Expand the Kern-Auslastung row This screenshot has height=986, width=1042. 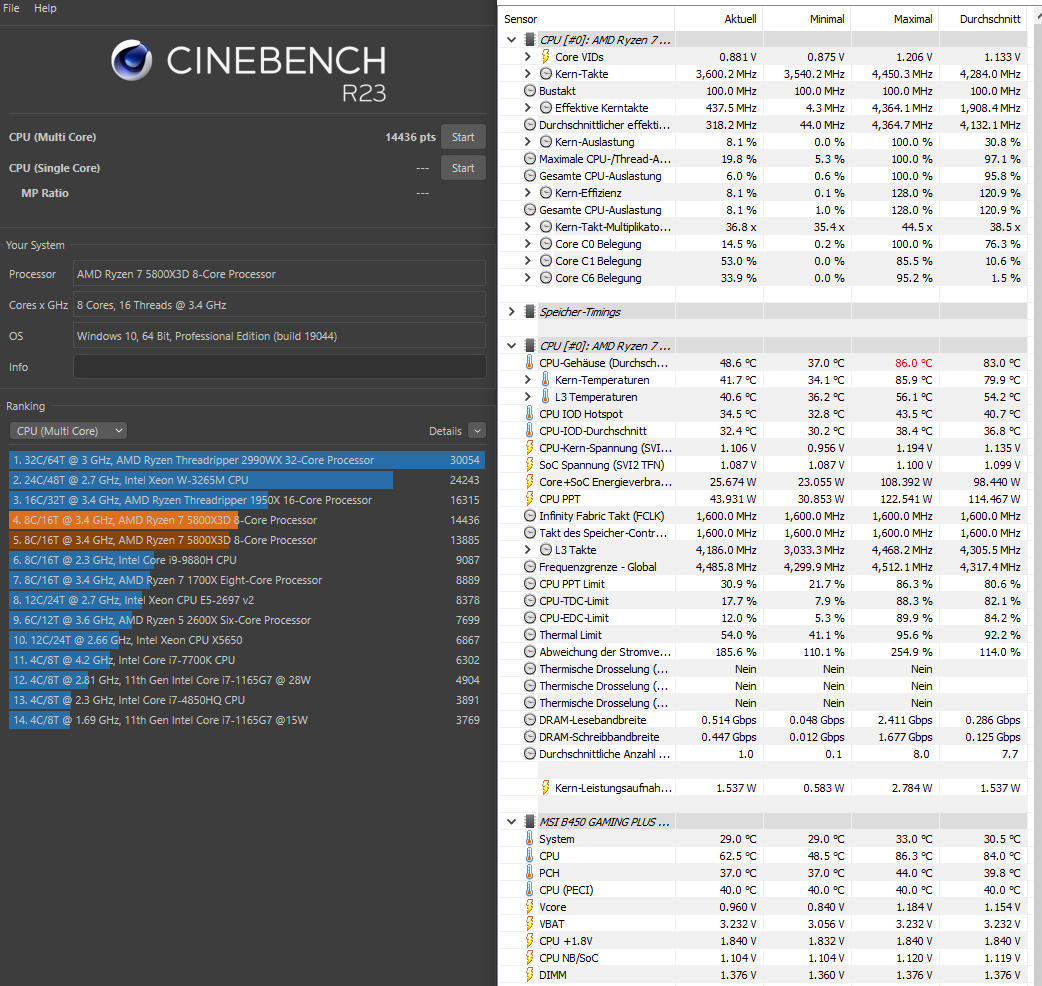528,142
